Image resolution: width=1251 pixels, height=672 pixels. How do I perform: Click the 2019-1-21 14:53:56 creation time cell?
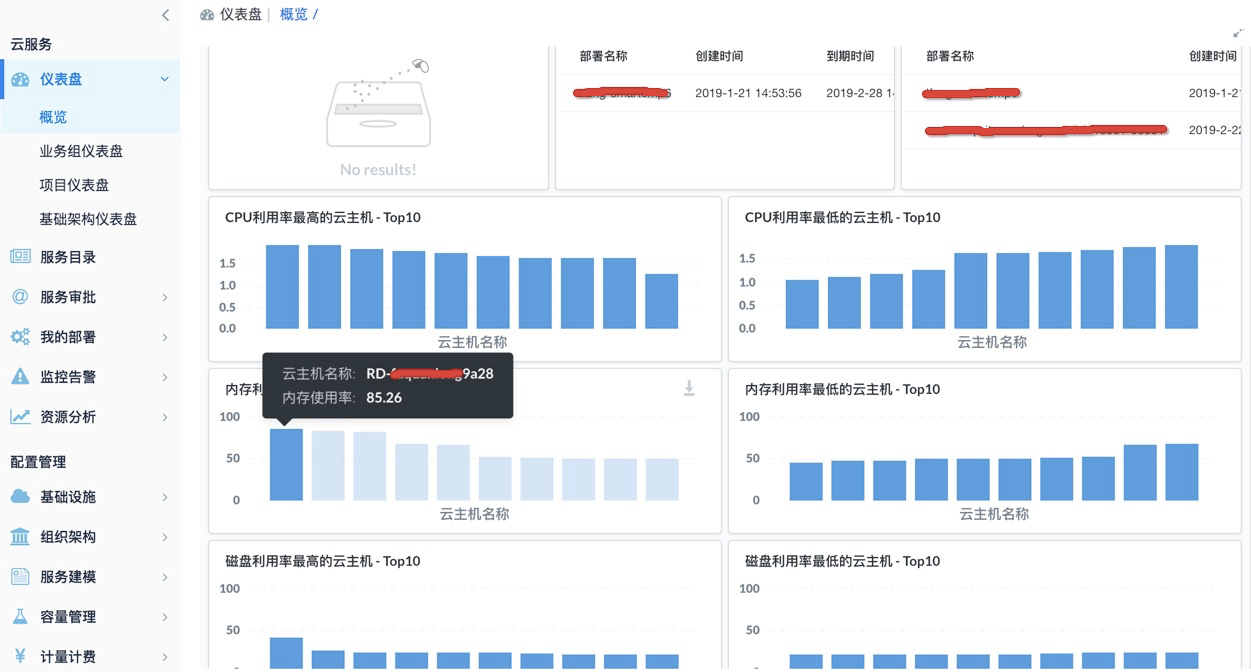(748, 93)
